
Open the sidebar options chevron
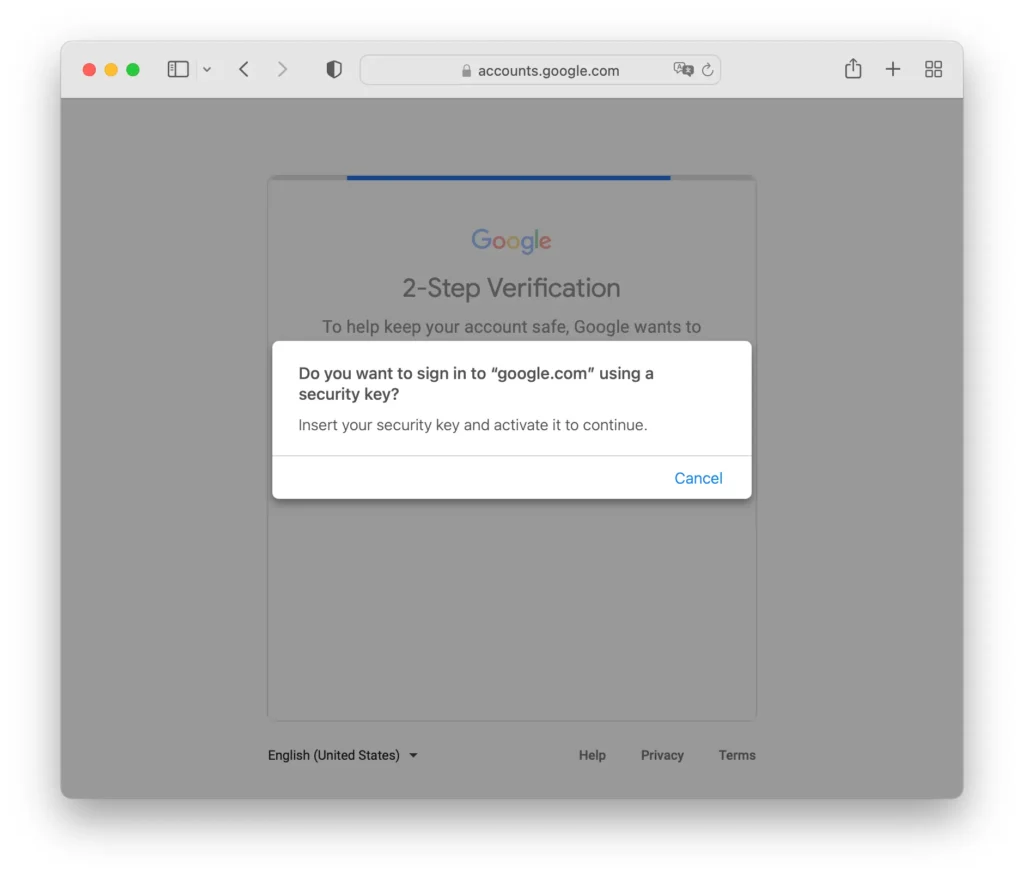coord(207,69)
